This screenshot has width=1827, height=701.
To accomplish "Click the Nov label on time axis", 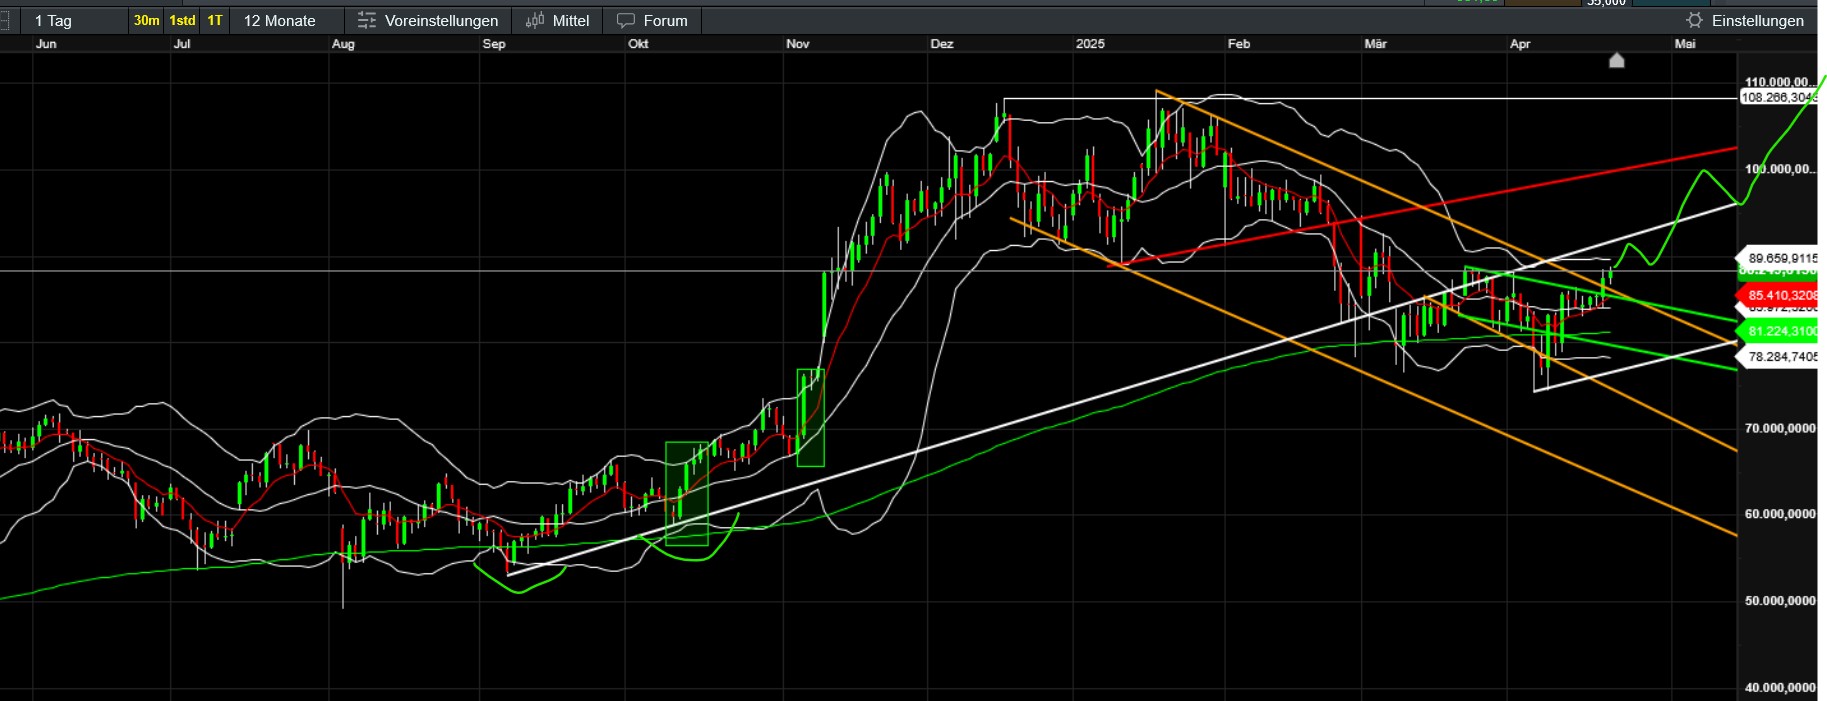I will point(798,44).
